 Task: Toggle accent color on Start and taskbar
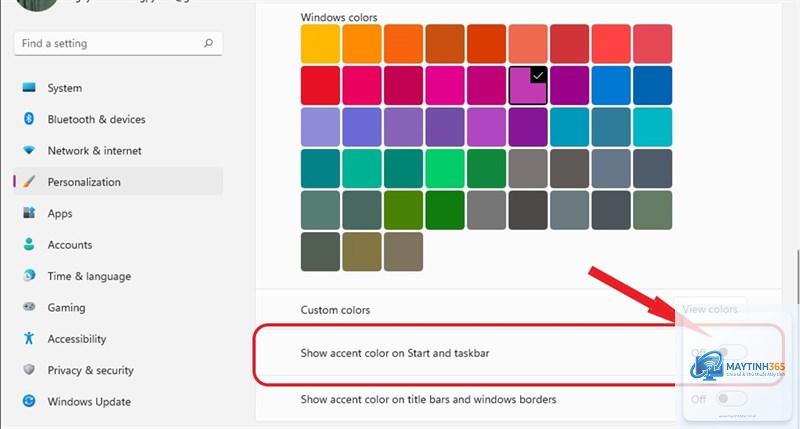click(731, 352)
